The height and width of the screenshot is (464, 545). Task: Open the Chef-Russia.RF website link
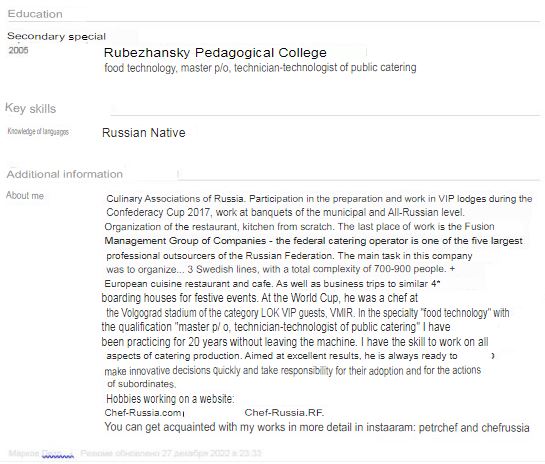coord(284,413)
